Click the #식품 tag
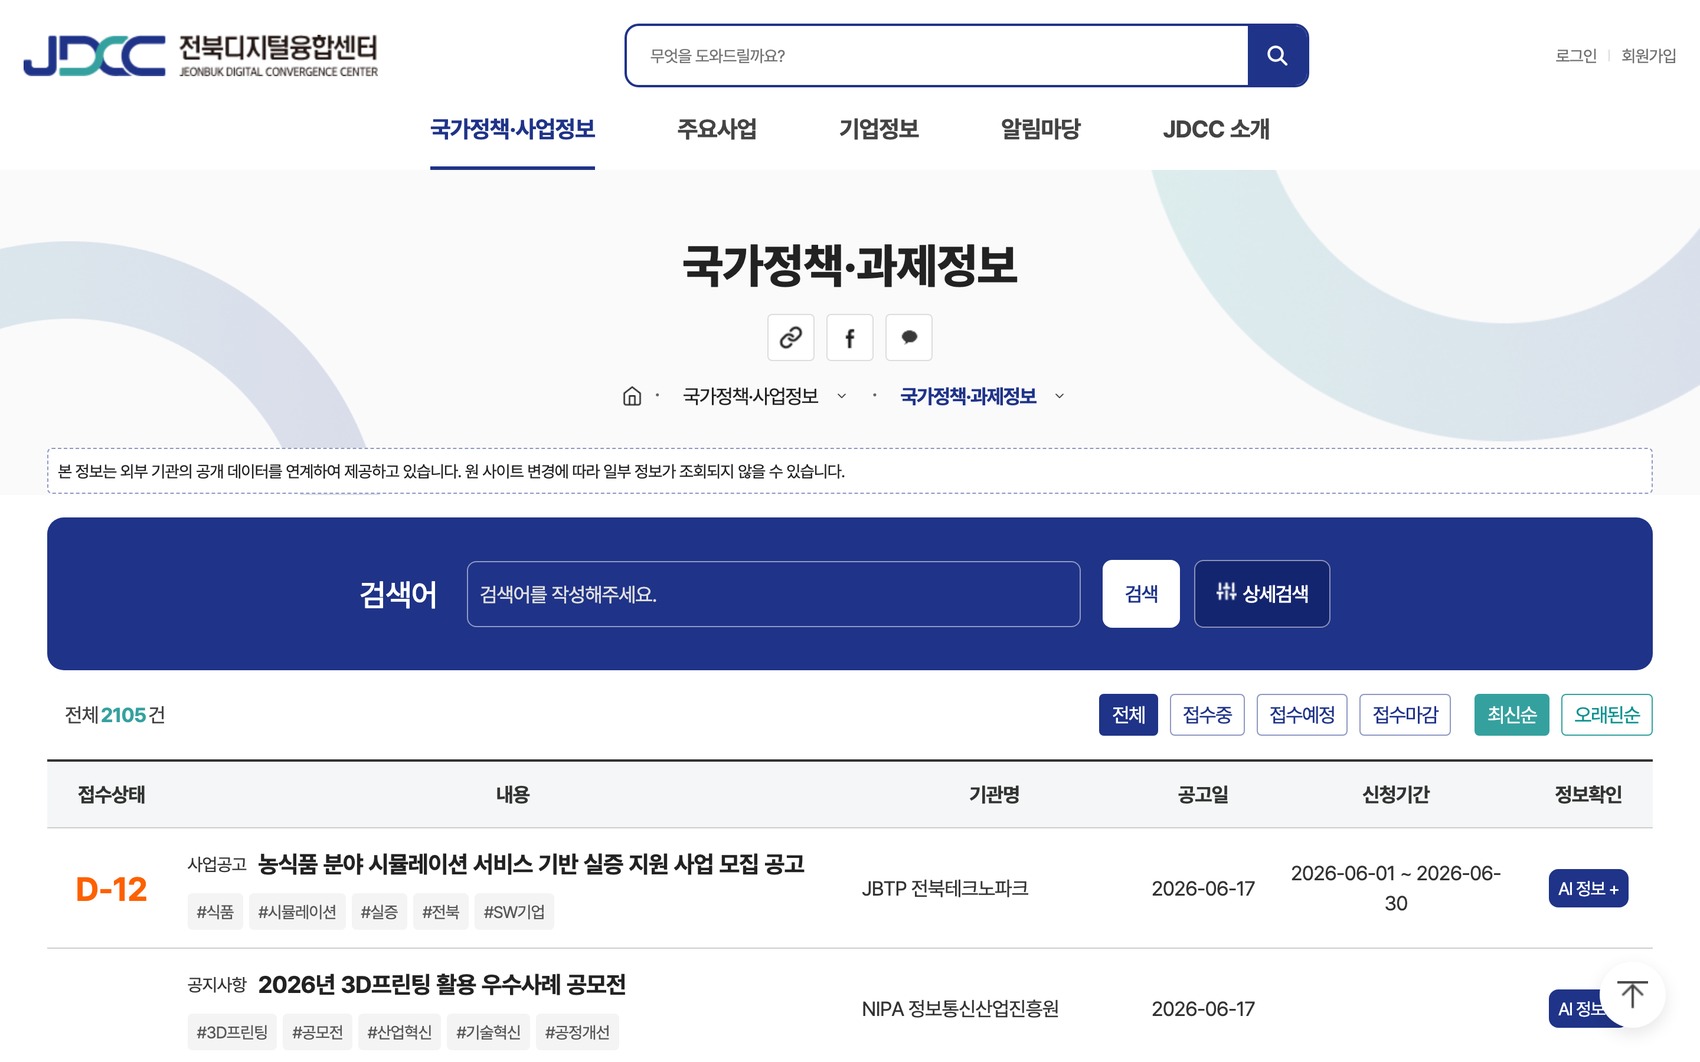 tap(215, 912)
